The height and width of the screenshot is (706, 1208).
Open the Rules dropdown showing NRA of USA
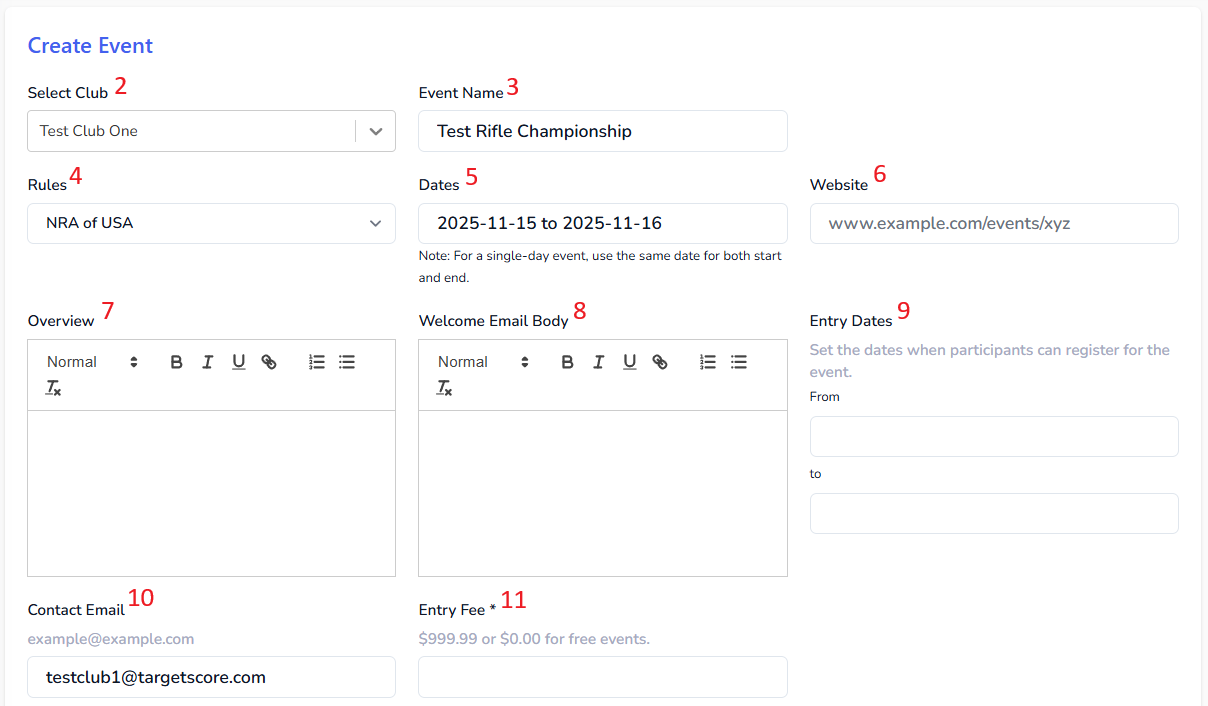coord(211,223)
